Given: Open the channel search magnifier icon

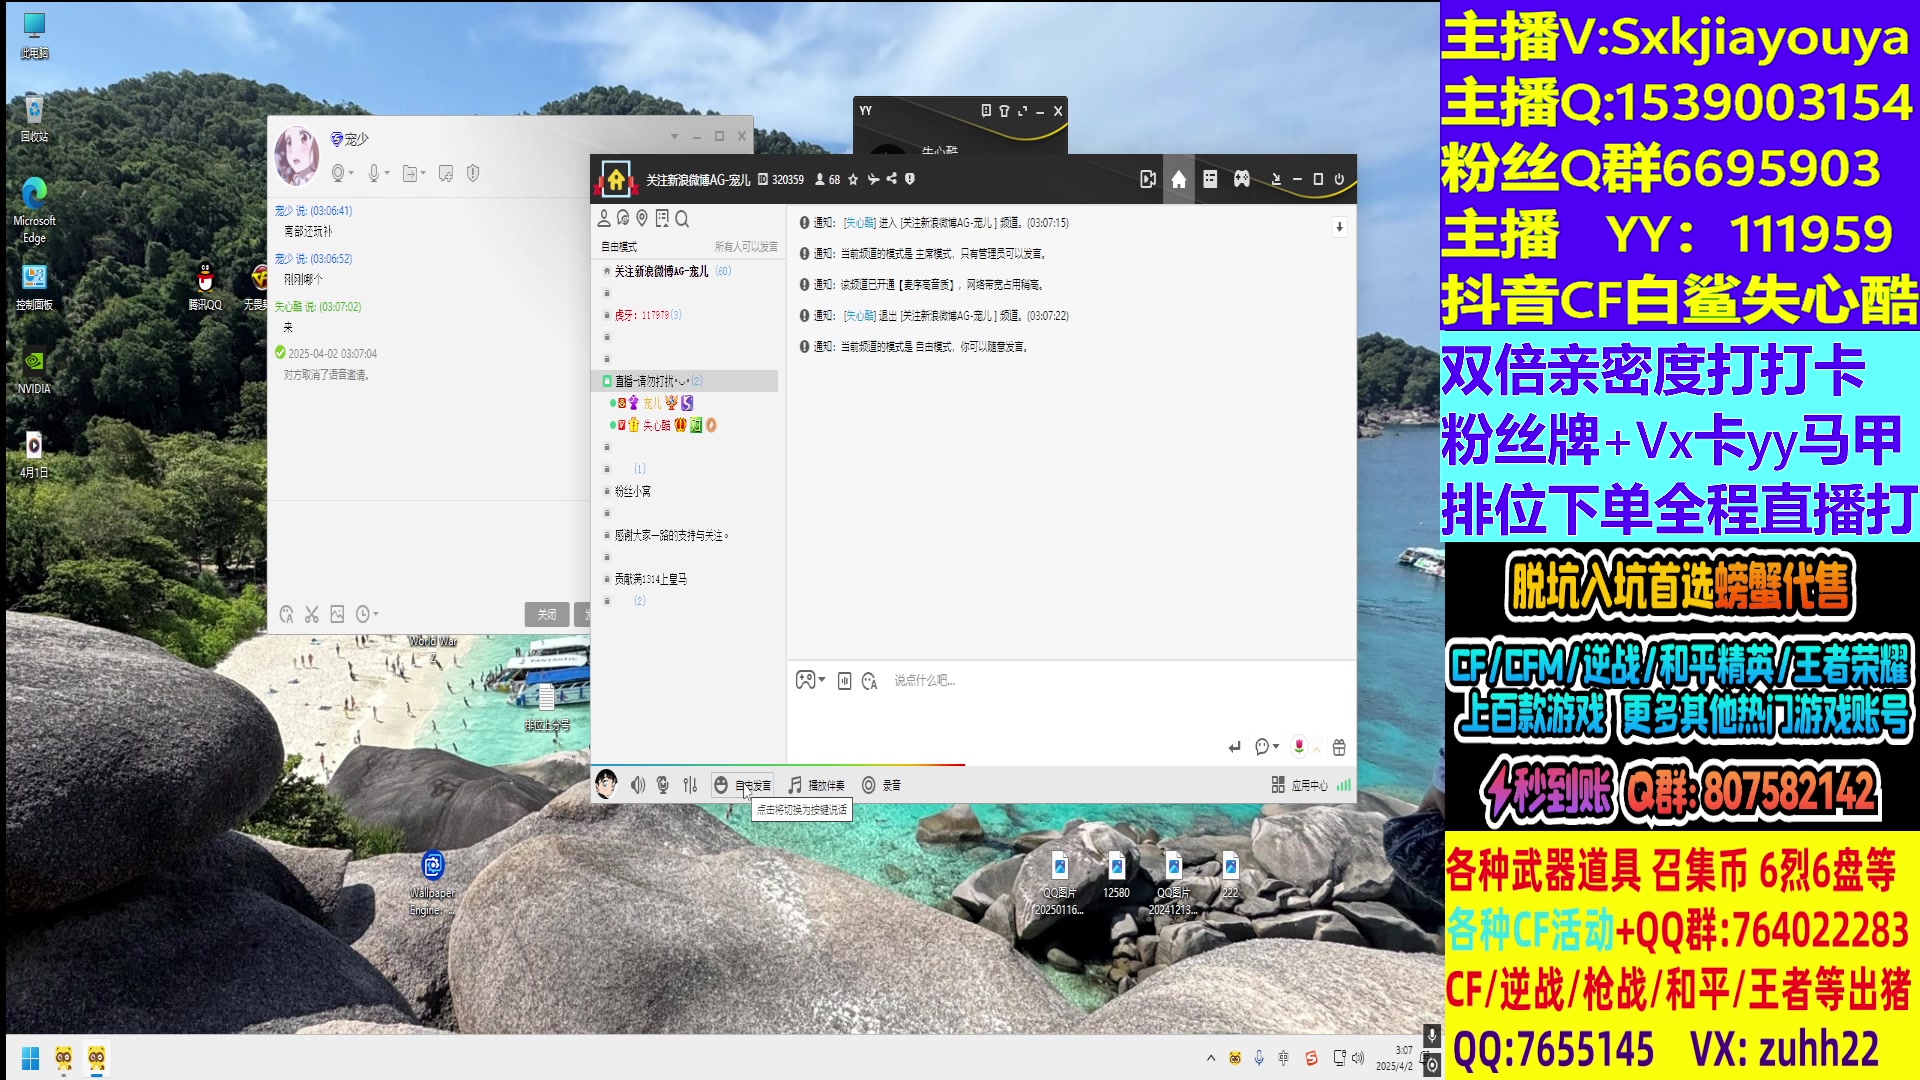Looking at the screenshot, I should click(x=682, y=218).
